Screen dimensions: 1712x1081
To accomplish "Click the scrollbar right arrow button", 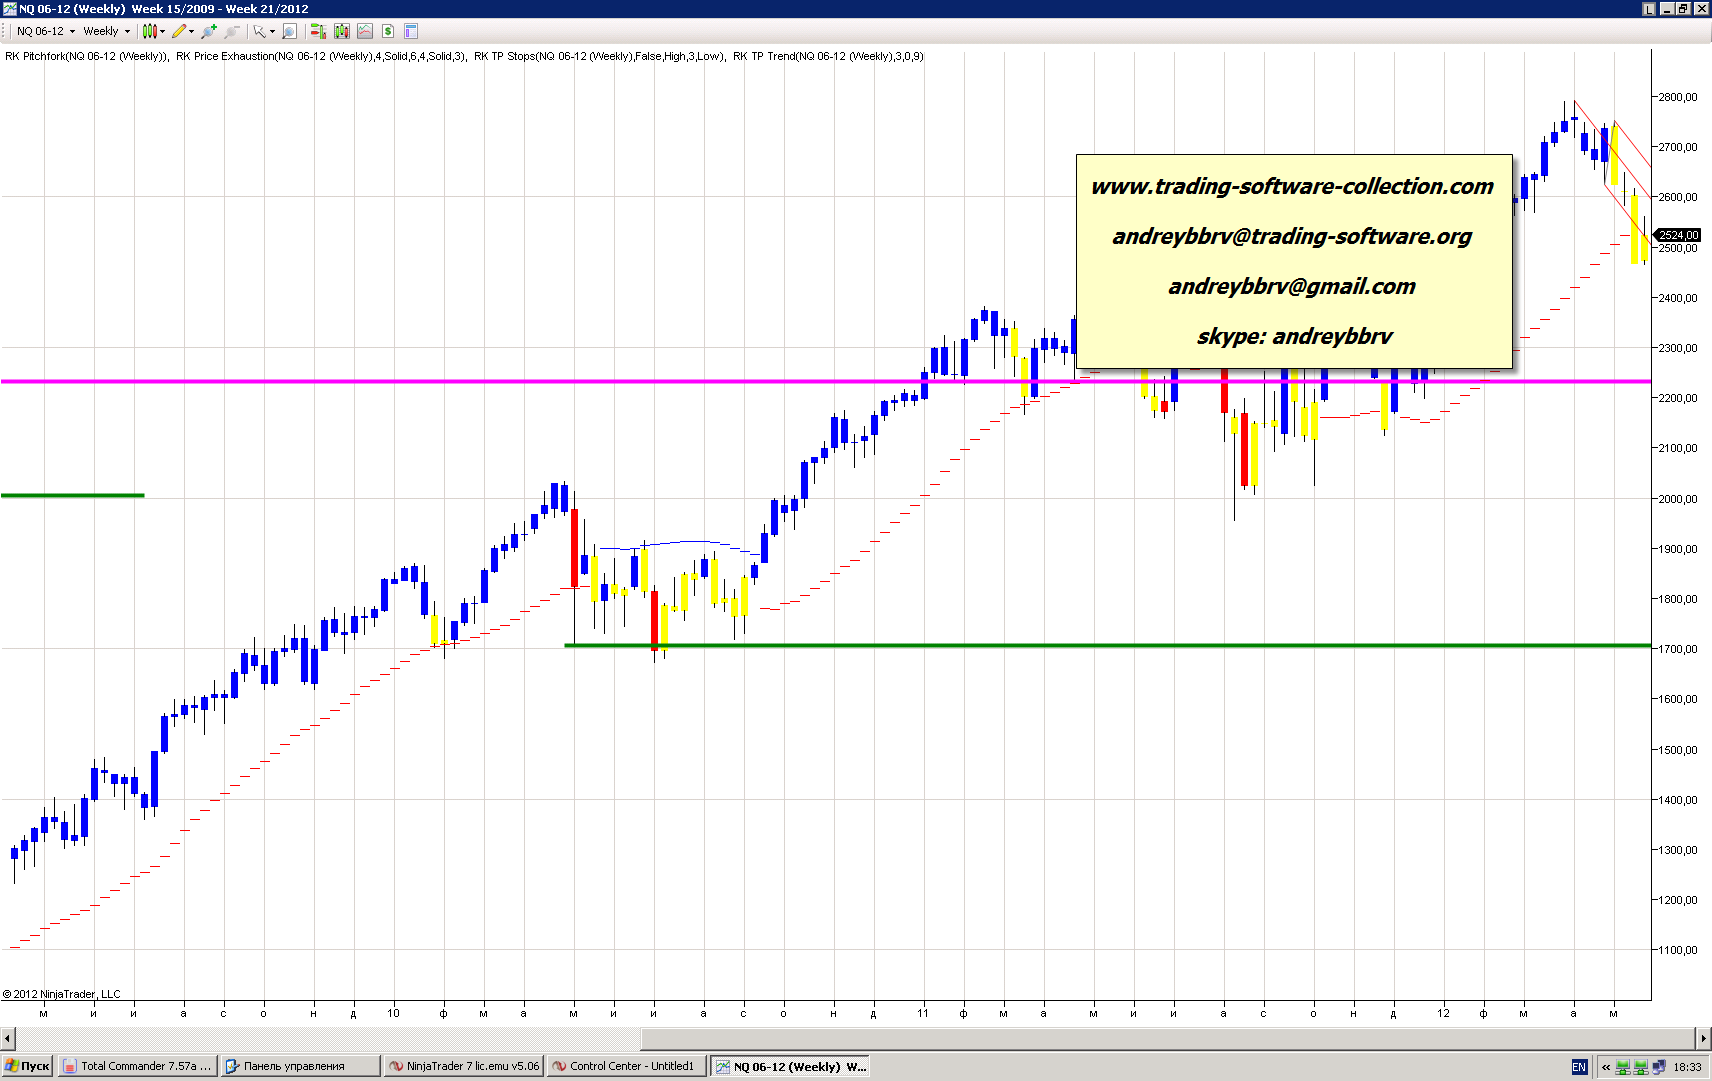I will 1703,1037.
